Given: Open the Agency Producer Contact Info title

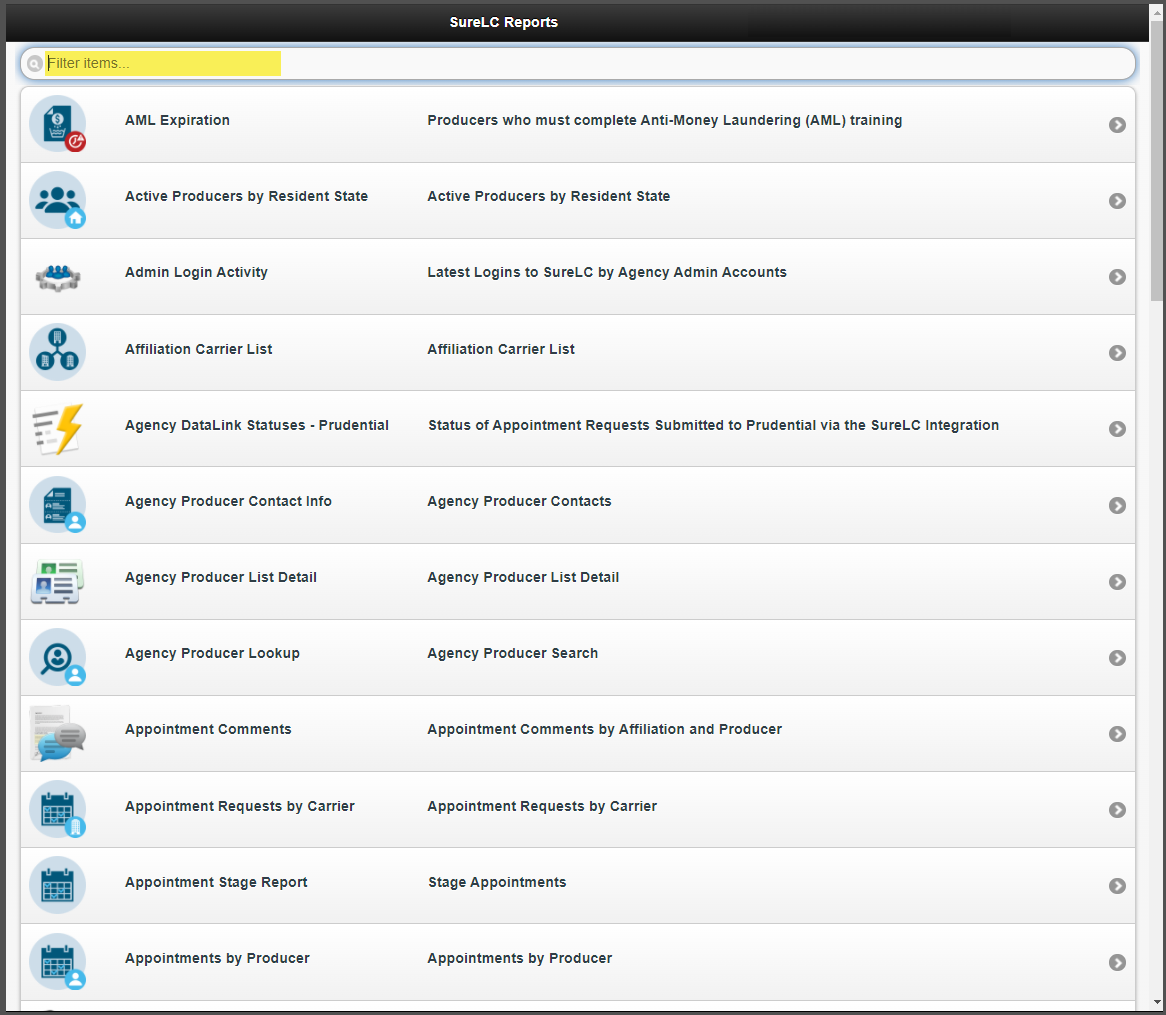Looking at the screenshot, I should point(228,501).
